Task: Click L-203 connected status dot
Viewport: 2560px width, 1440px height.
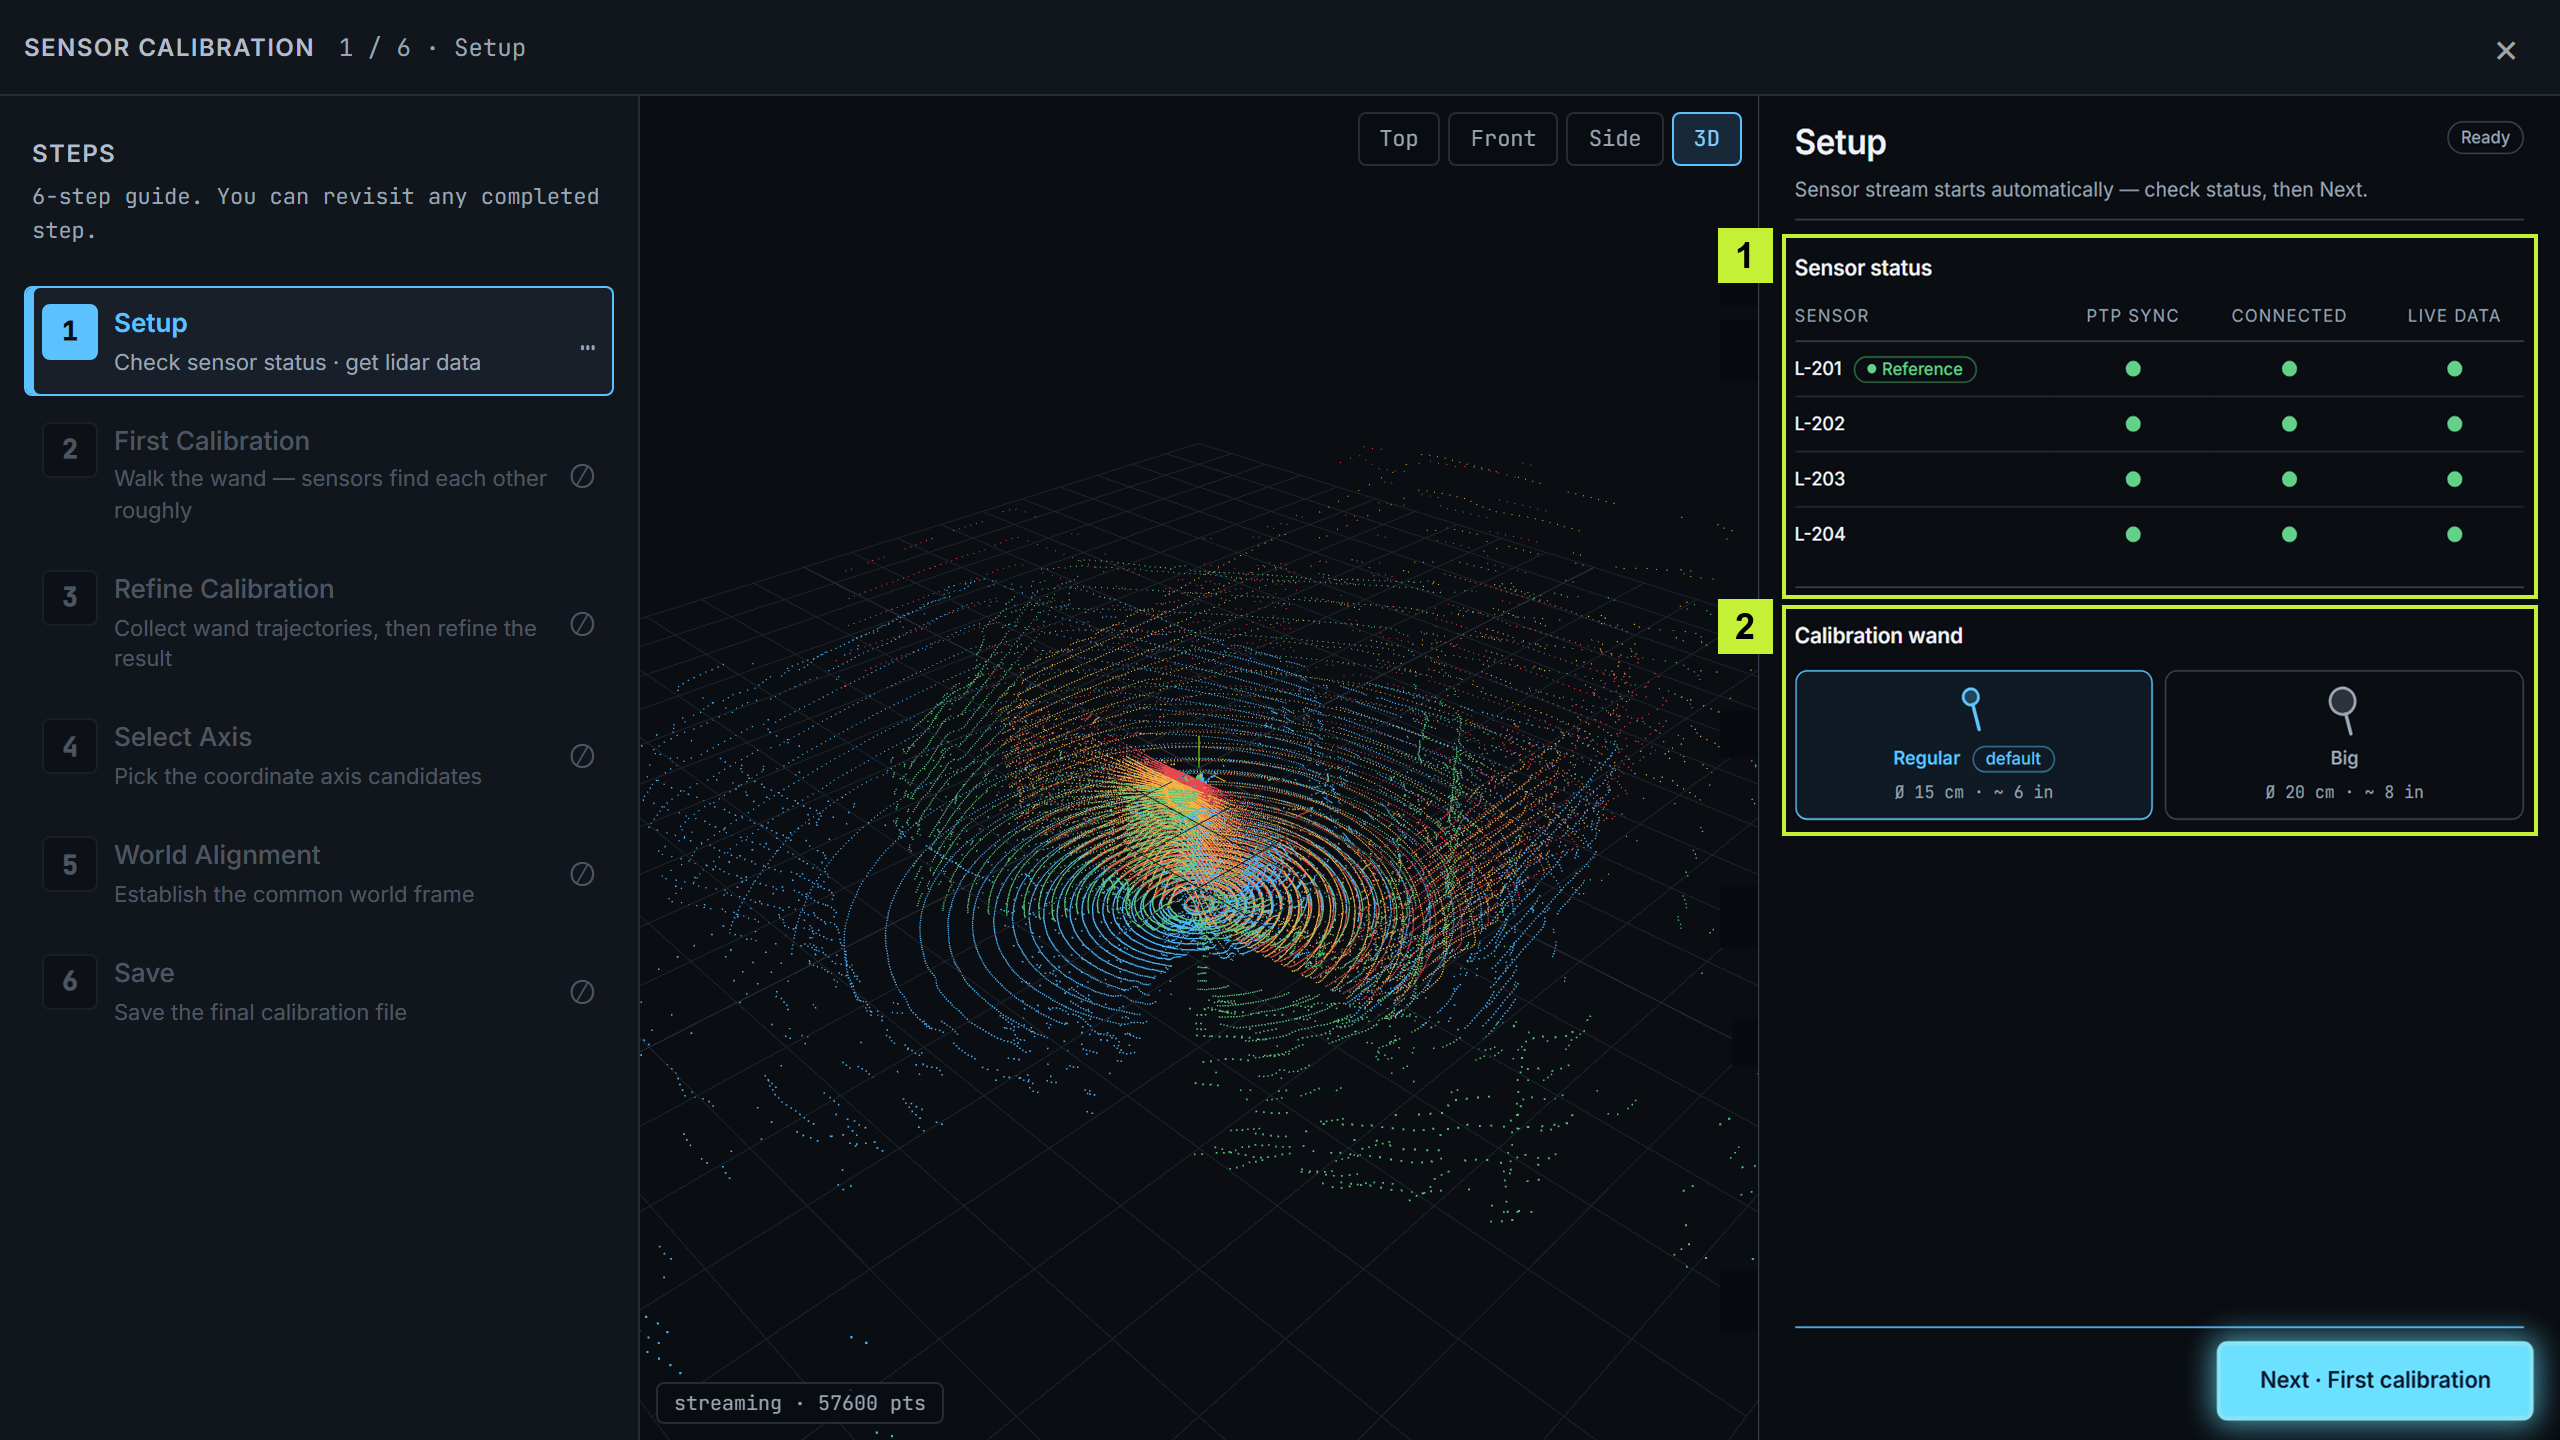Action: coord(2289,479)
